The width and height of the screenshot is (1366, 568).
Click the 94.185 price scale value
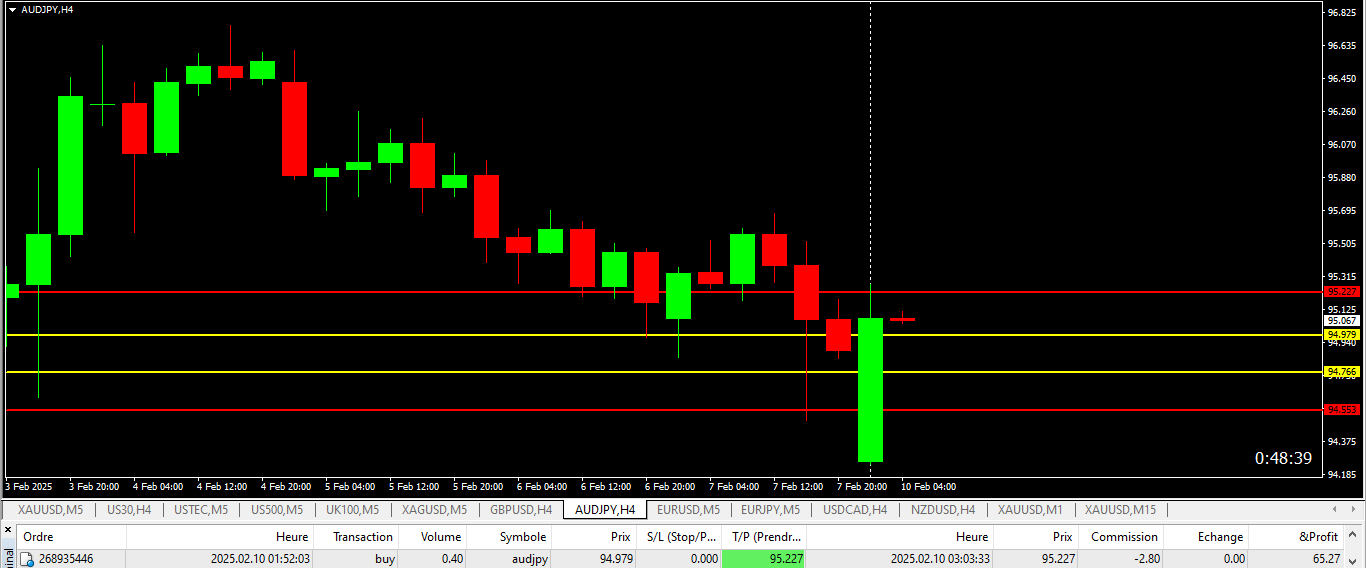[1341, 475]
